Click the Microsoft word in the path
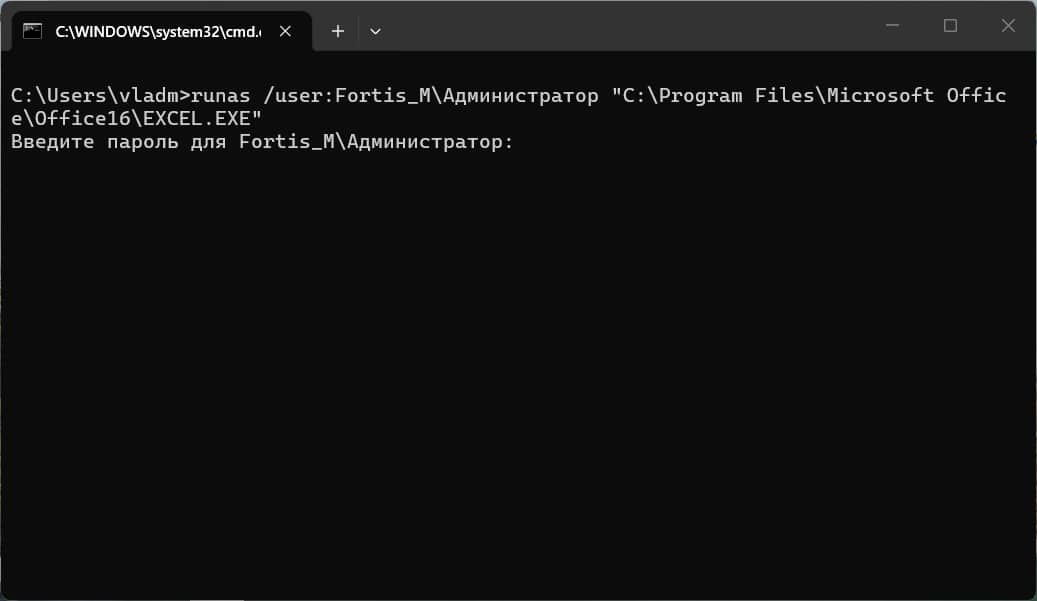 tap(880, 96)
